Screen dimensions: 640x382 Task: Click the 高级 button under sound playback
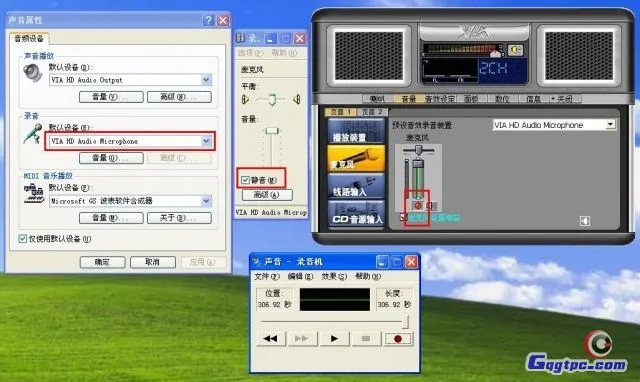click(179, 97)
